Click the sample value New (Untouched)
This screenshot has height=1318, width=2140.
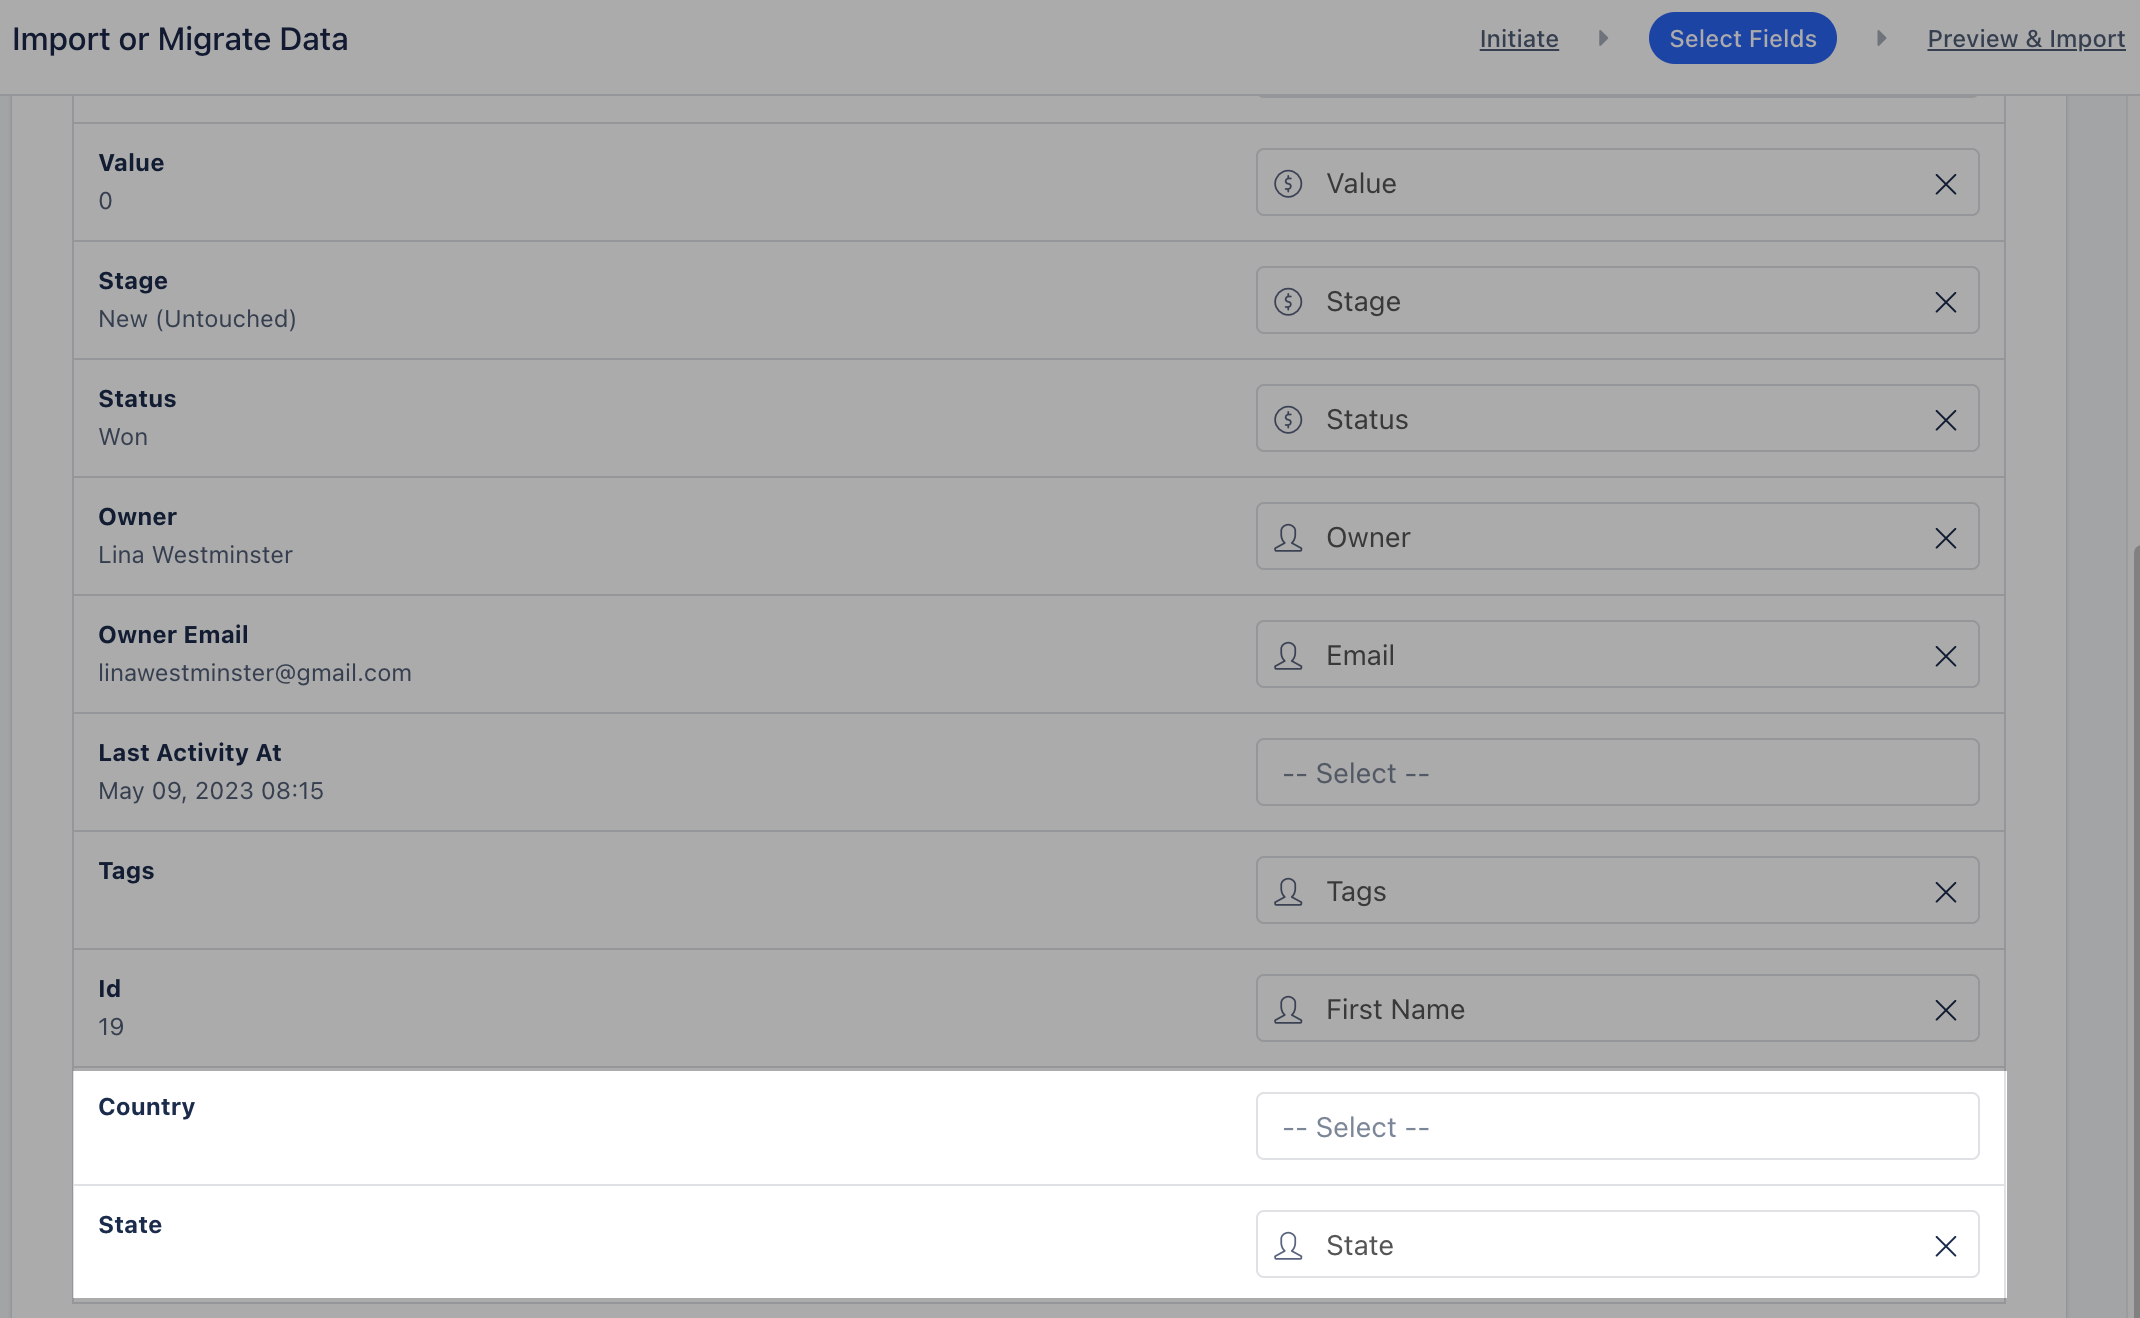(x=197, y=319)
